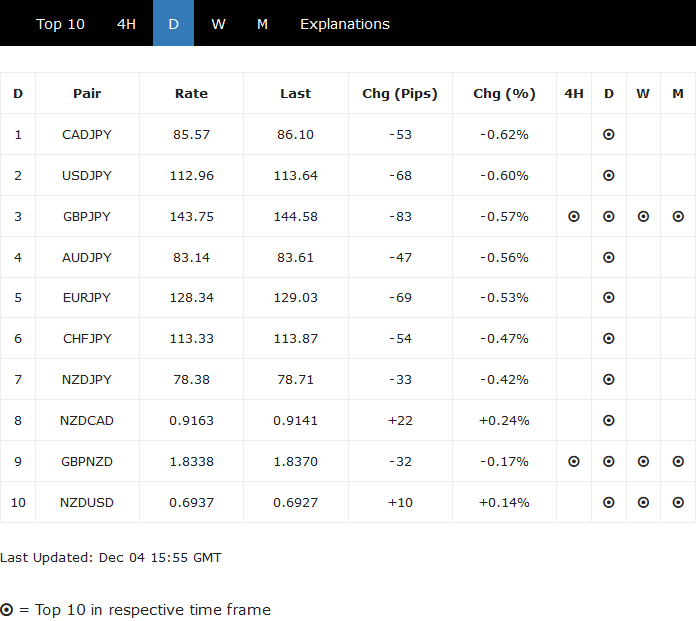Open the W weekly tab
Image resolution: width=696 pixels, height=621 pixels.
[218, 24]
